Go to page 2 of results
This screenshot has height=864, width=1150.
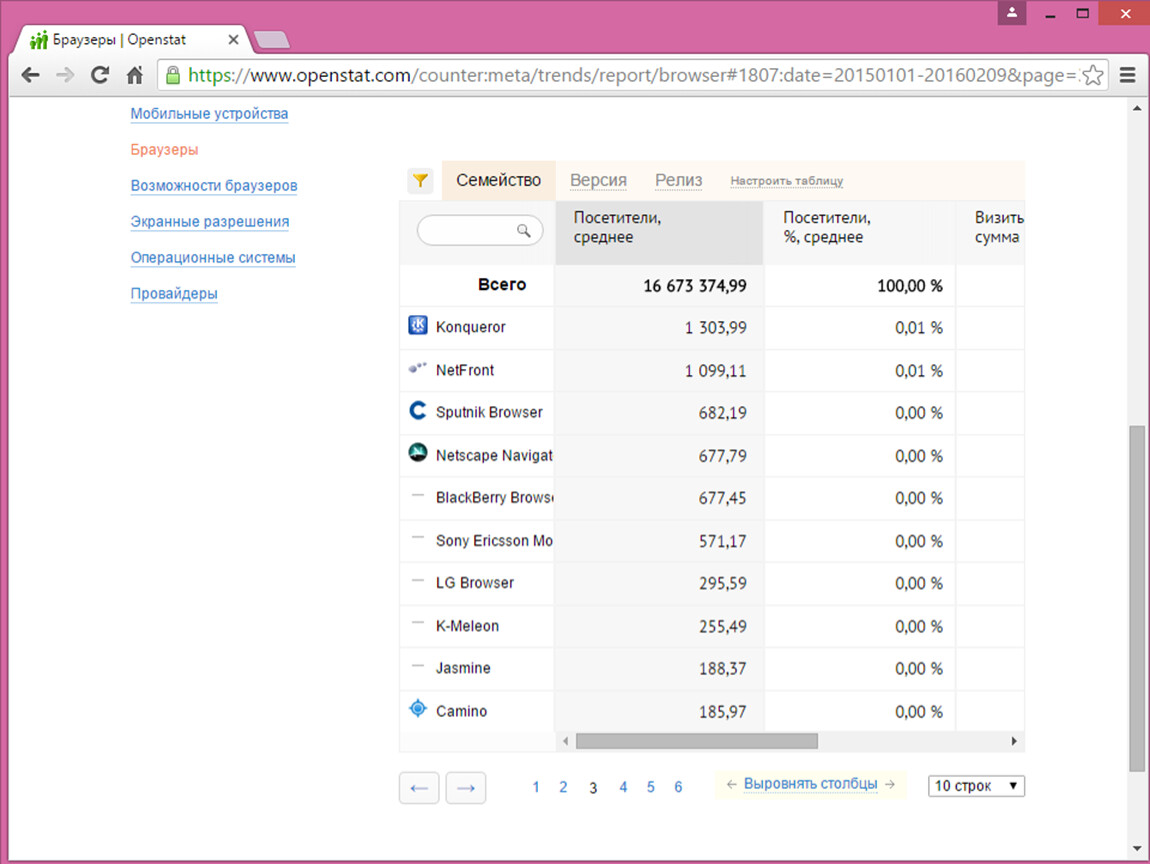[563, 787]
